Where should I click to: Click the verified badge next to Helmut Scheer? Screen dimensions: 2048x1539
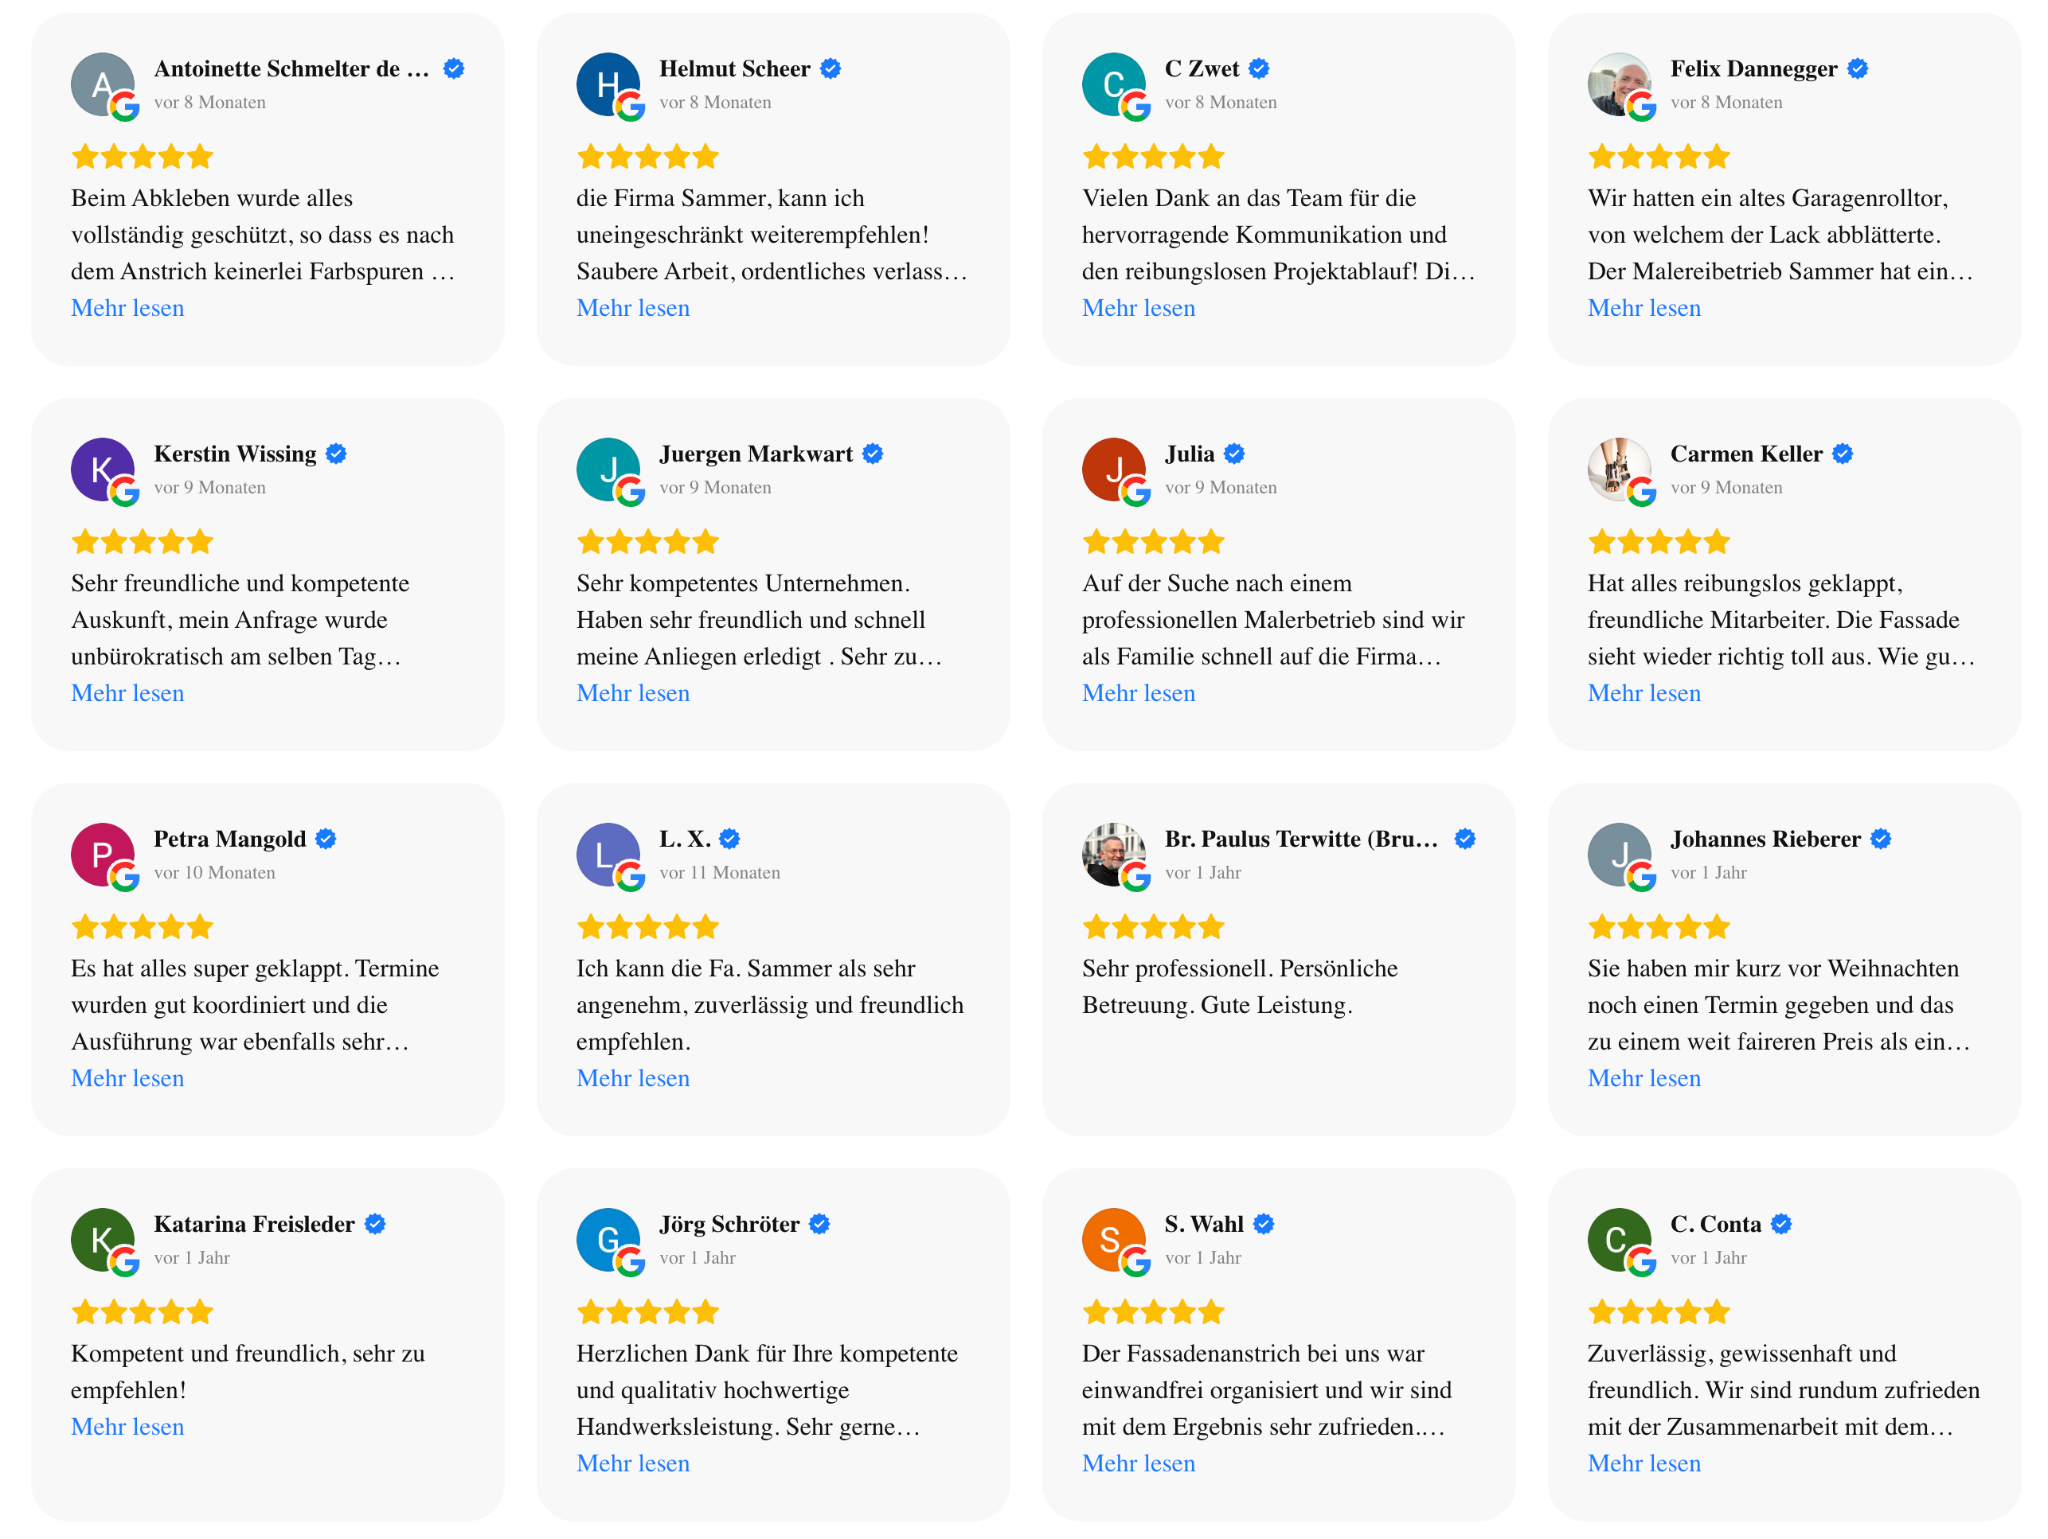click(830, 69)
